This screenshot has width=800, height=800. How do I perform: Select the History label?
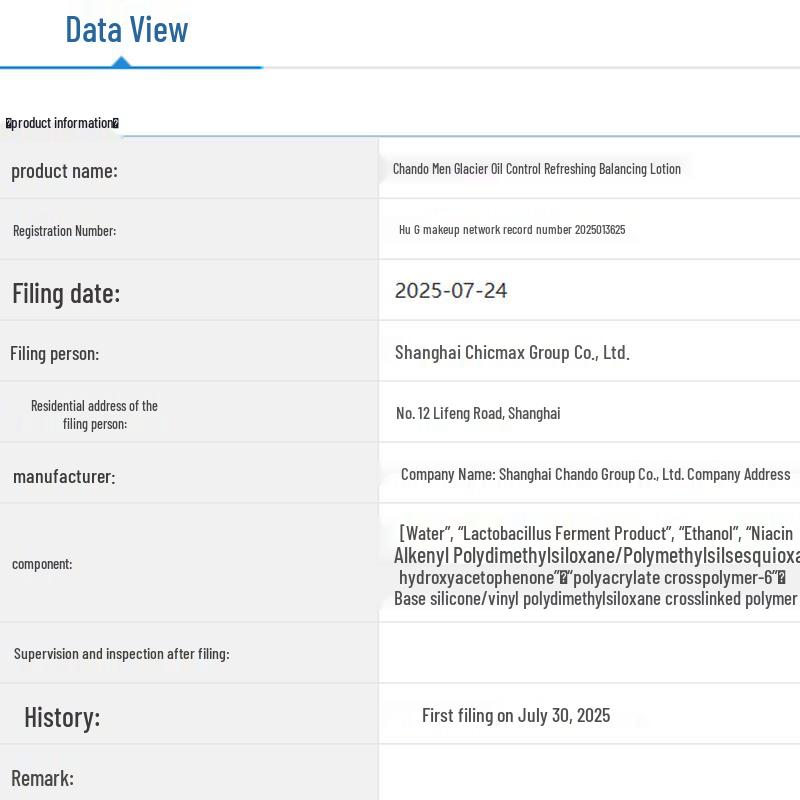62,717
